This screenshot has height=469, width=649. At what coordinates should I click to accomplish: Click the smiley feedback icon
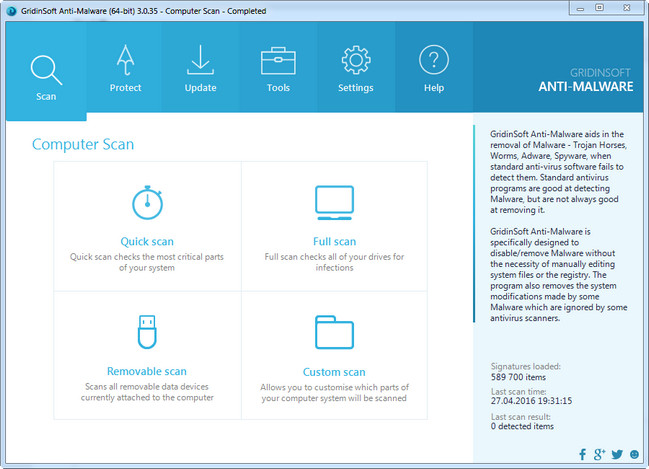tap(634, 454)
